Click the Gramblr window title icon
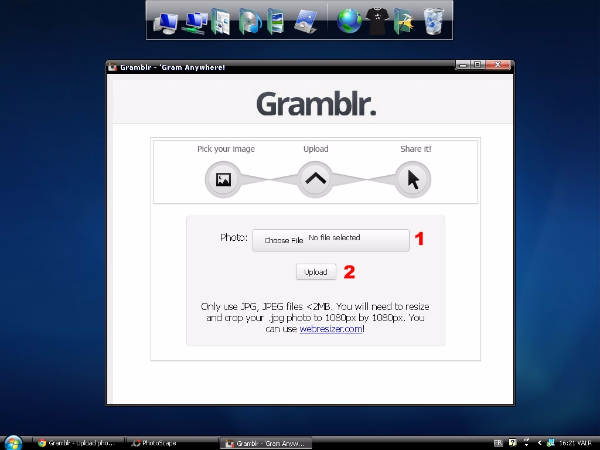Viewport: 600px width, 450px height. tap(112, 67)
